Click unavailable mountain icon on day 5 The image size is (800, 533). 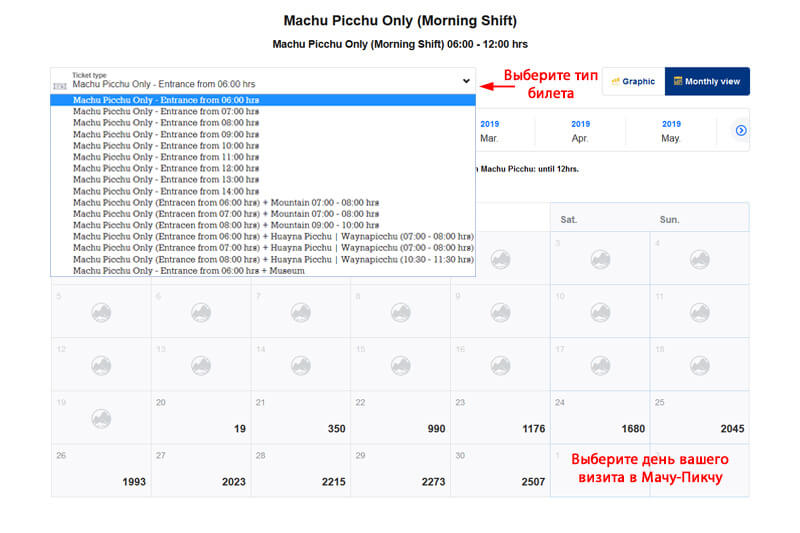[x=101, y=313]
